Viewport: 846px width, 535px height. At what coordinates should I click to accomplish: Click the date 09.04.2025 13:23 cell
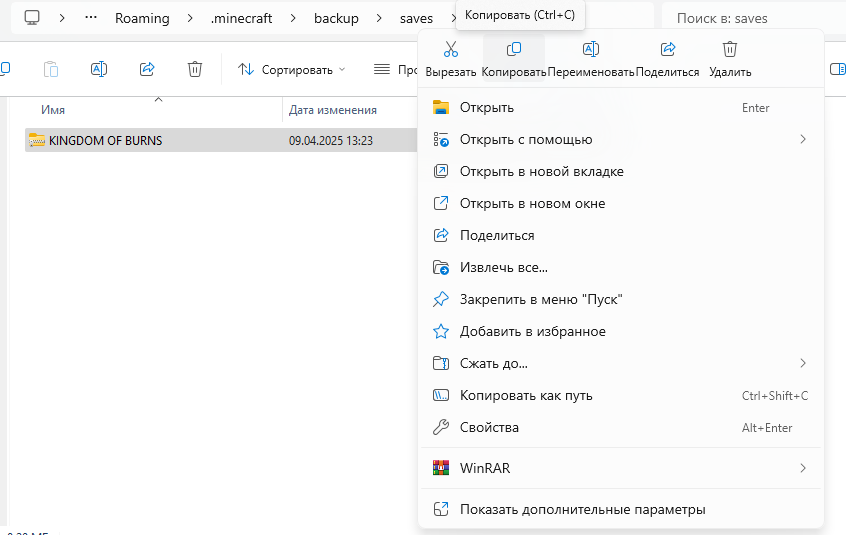pyautogui.click(x=331, y=141)
